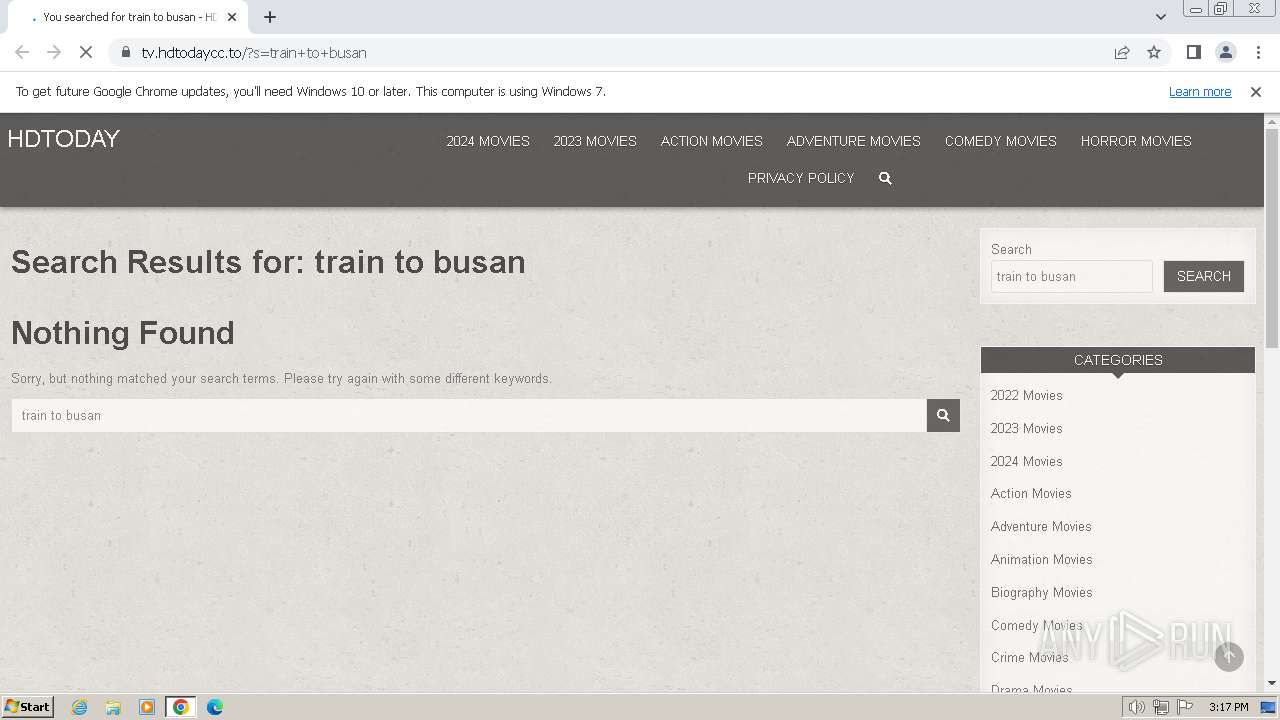
Task: Open the 2024 MOVIES menu item
Action: (488, 141)
